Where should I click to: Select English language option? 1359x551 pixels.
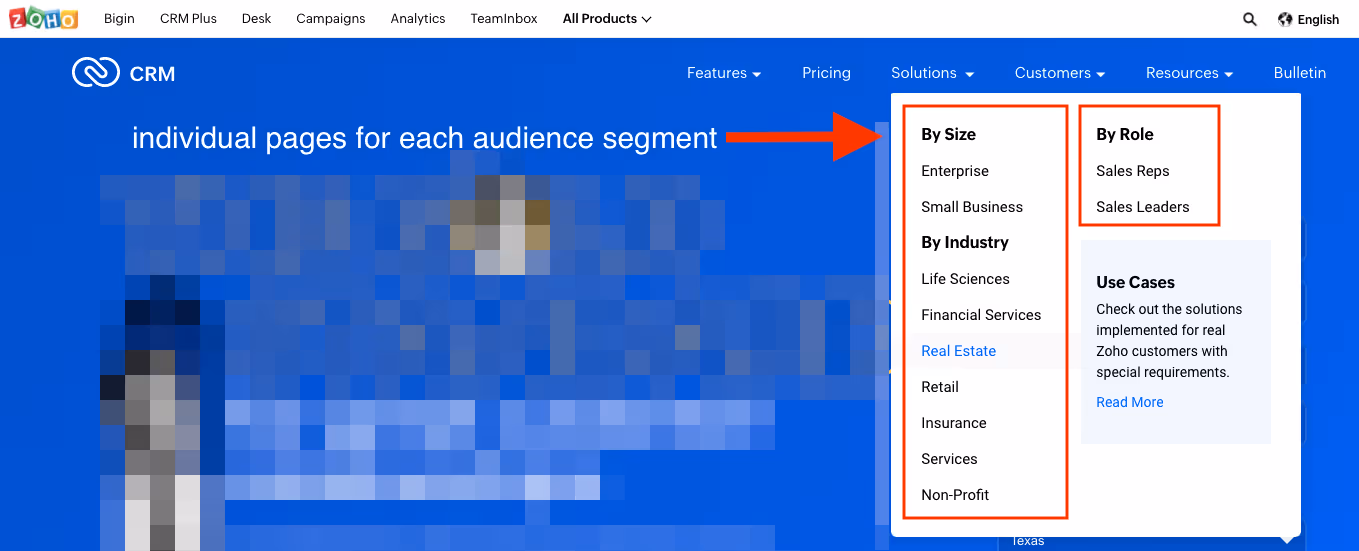coord(1318,19)
